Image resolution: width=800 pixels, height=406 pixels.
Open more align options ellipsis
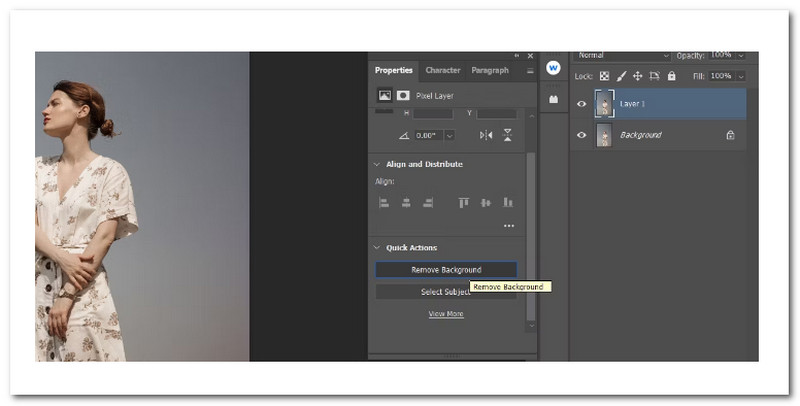tap(509, 225)
